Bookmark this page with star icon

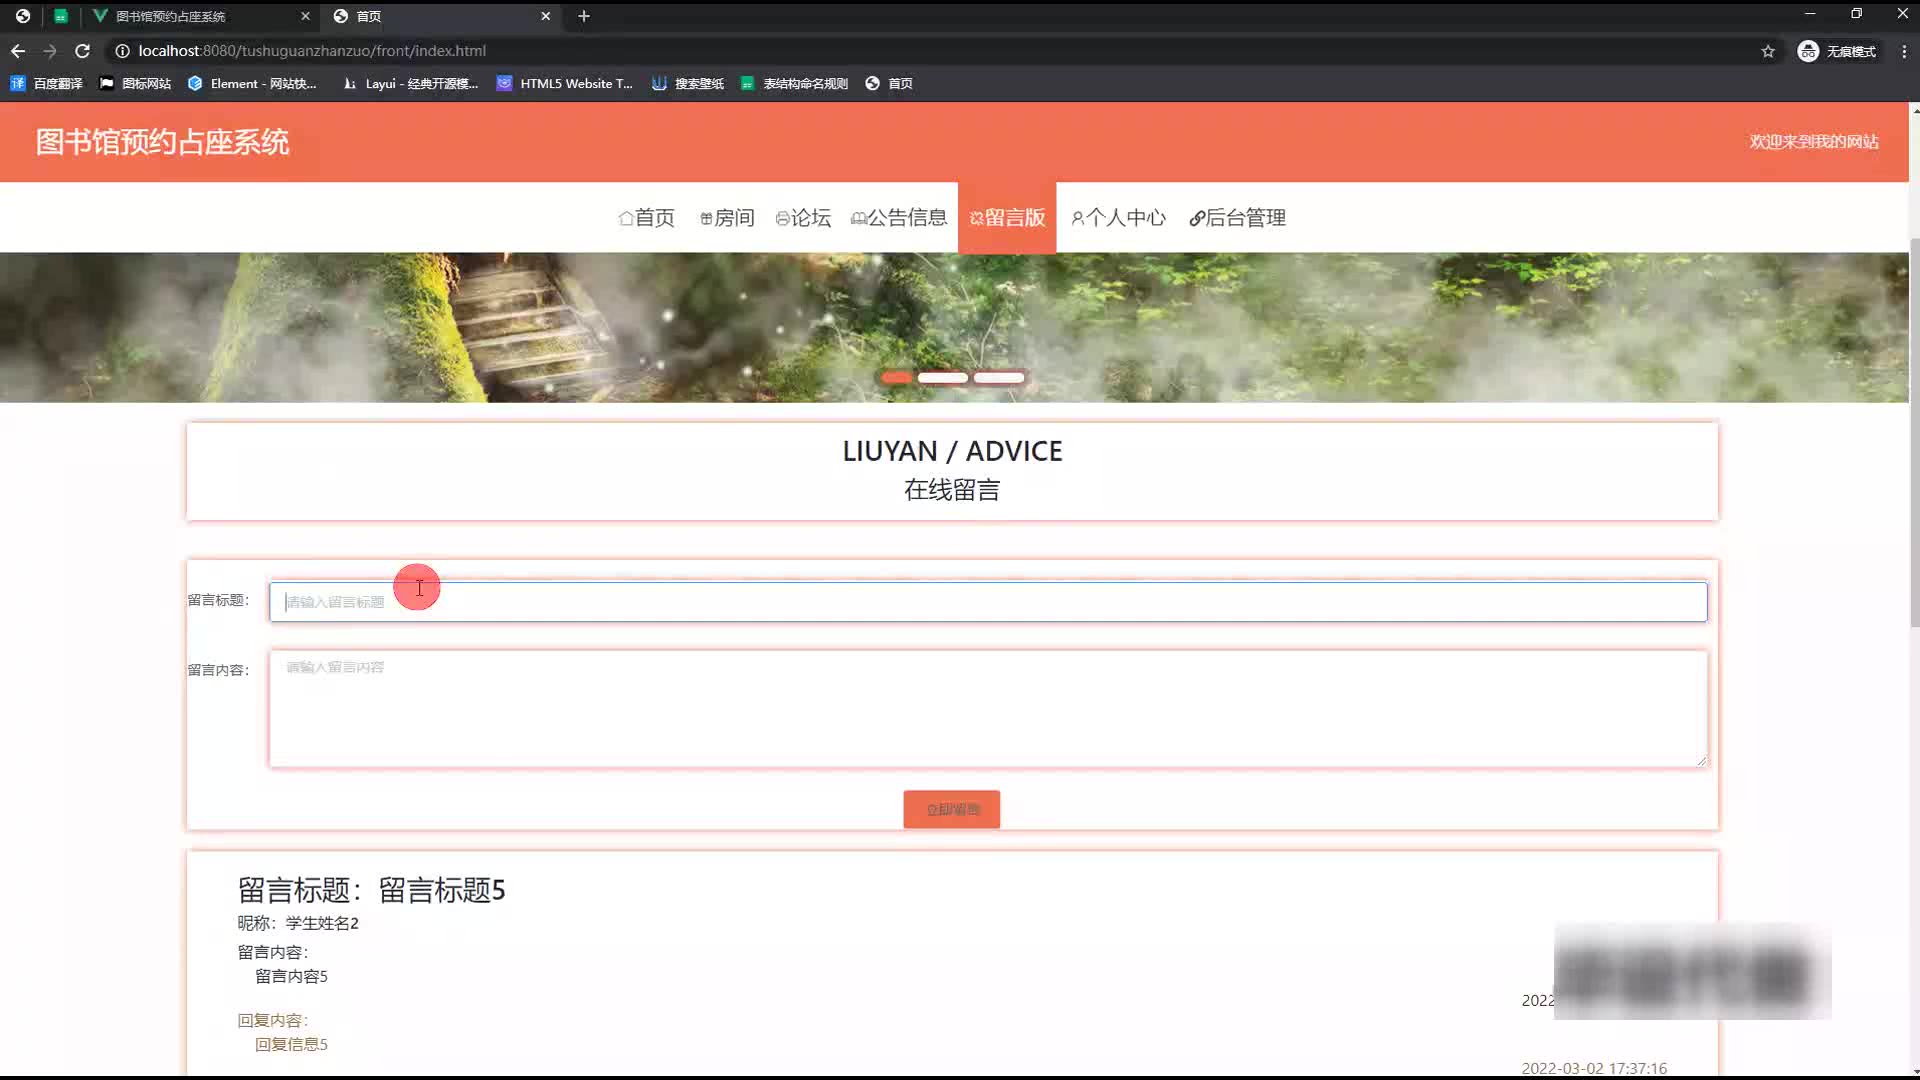[1768, 51]
